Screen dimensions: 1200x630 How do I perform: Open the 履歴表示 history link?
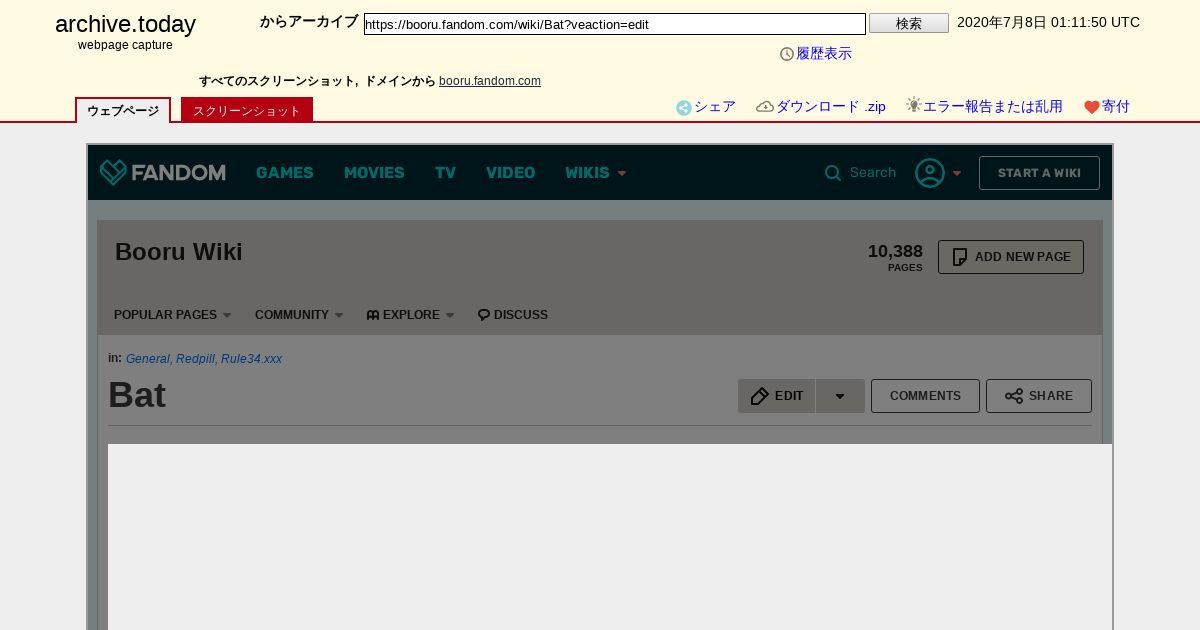[824, 54]
